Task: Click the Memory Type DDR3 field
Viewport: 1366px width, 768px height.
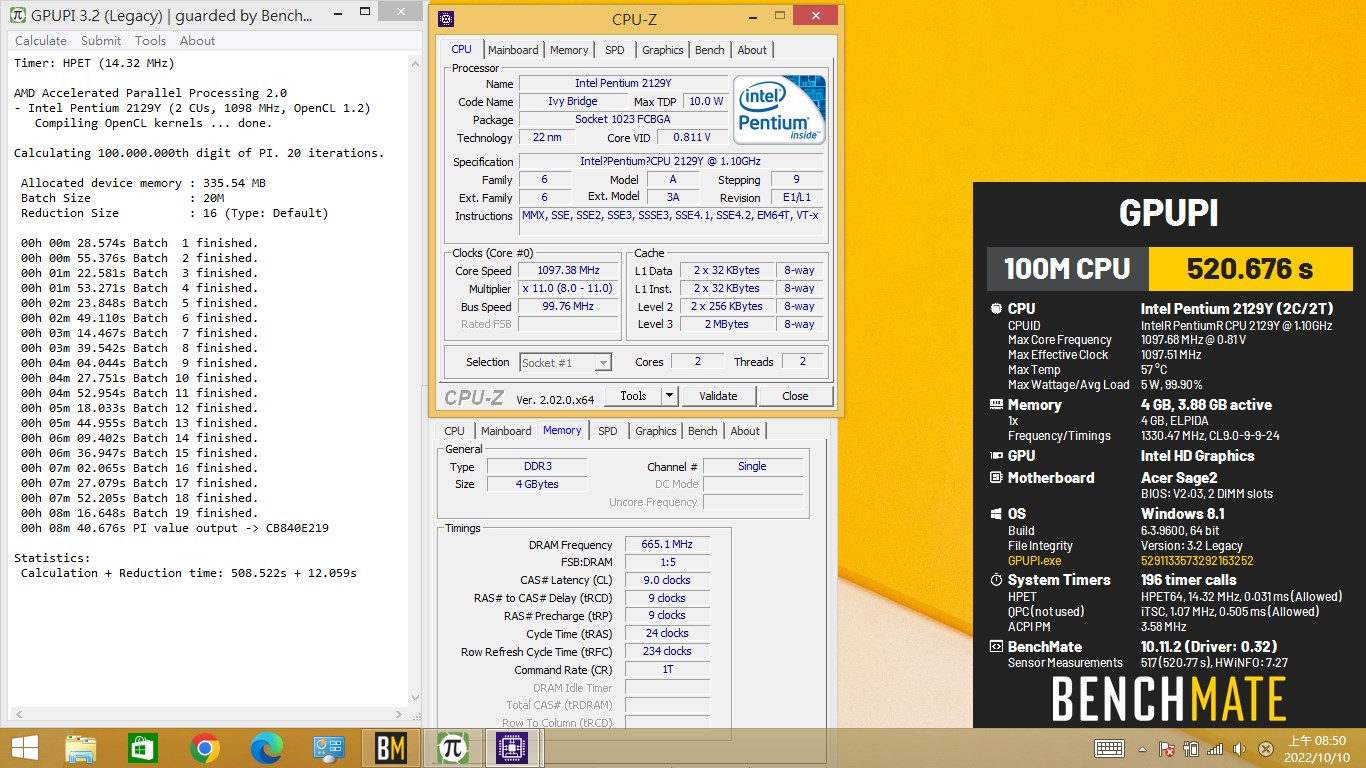Action: point(537,467)
